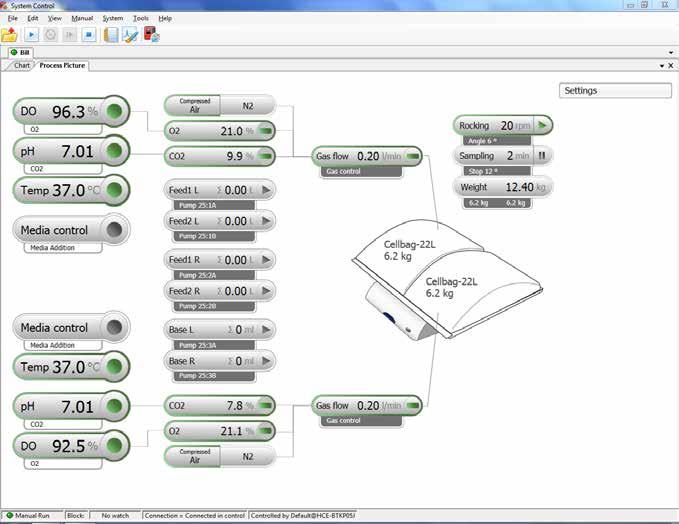Start Base R pump arrow

pyautogui.click(x=266, y=361)
